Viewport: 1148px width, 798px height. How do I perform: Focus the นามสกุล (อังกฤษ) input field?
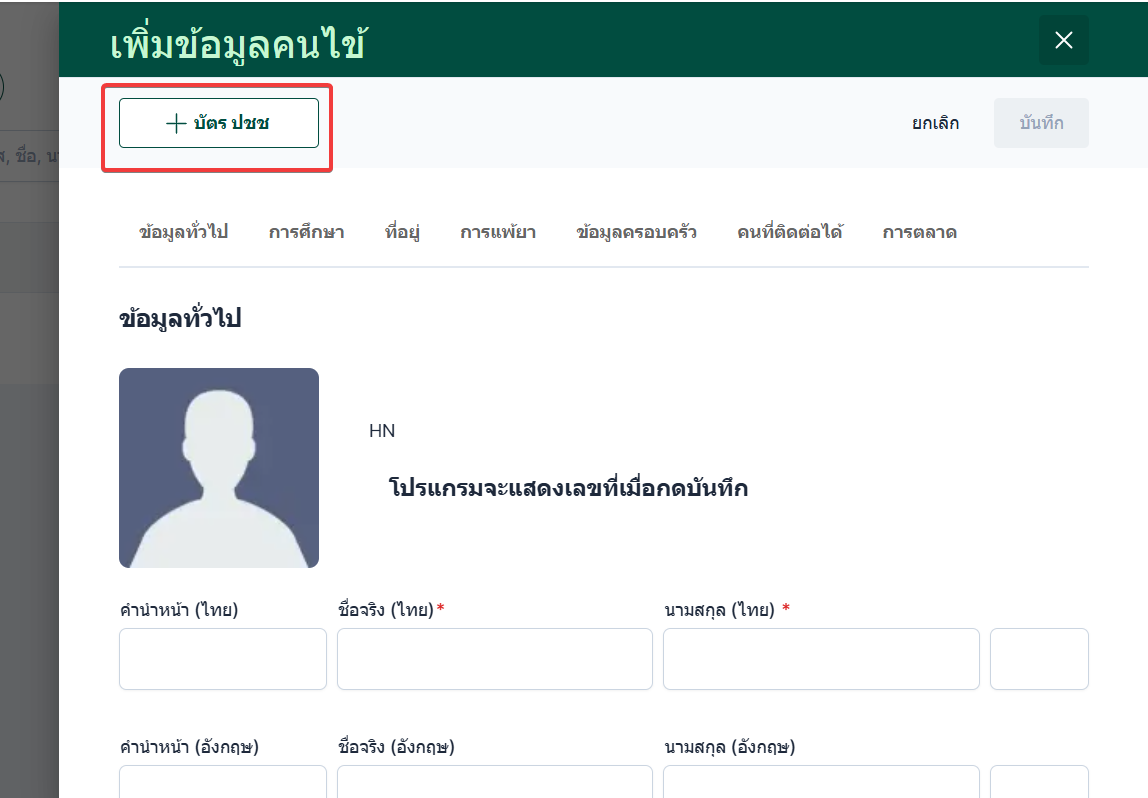click(821, 782)
